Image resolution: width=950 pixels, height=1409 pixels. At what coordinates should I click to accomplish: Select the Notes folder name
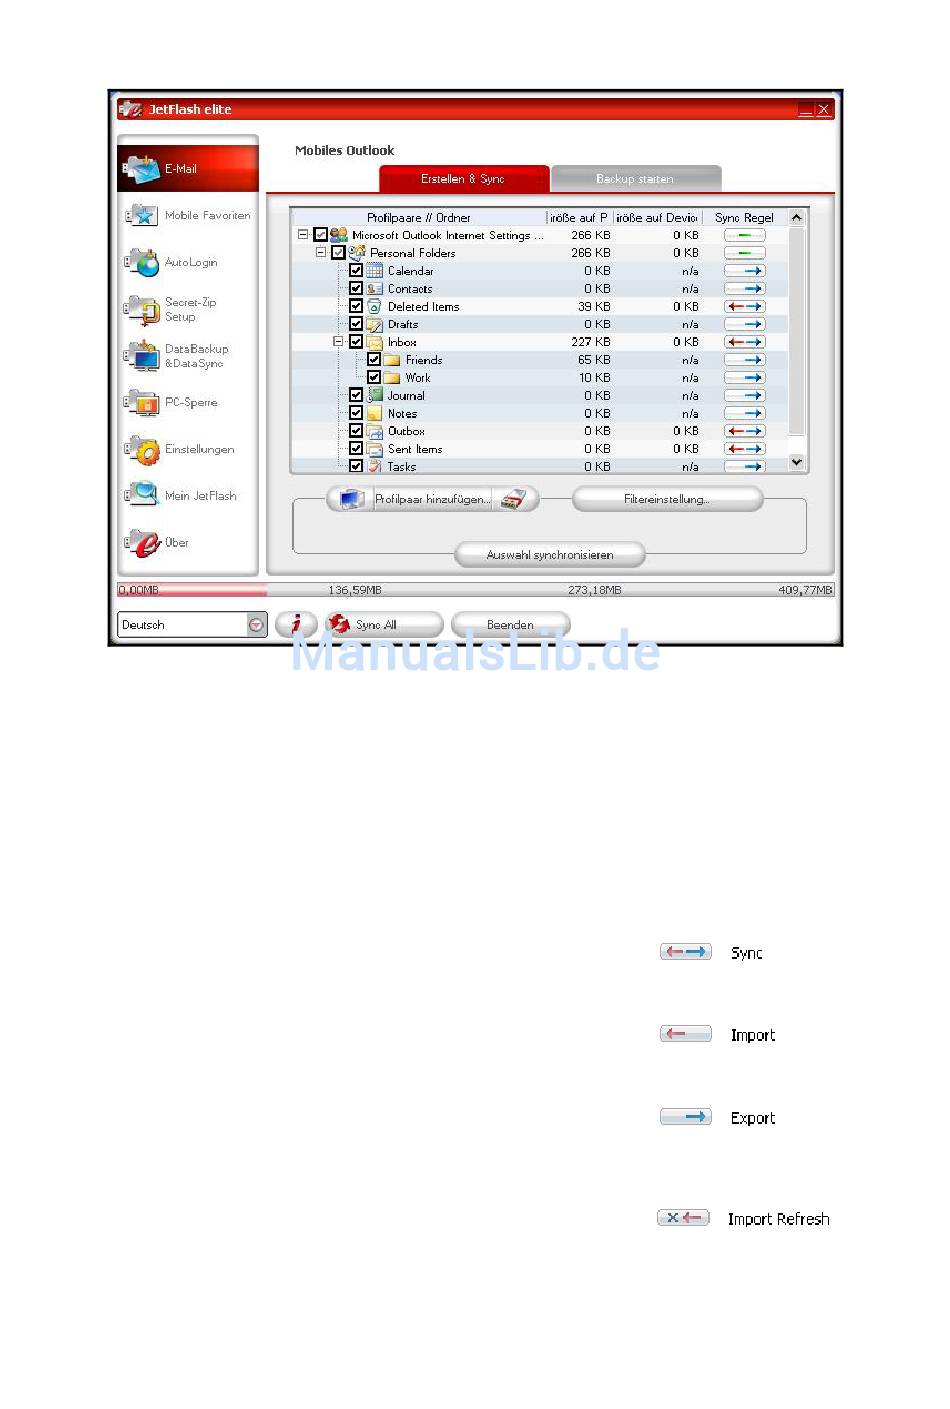click(402, 414)
